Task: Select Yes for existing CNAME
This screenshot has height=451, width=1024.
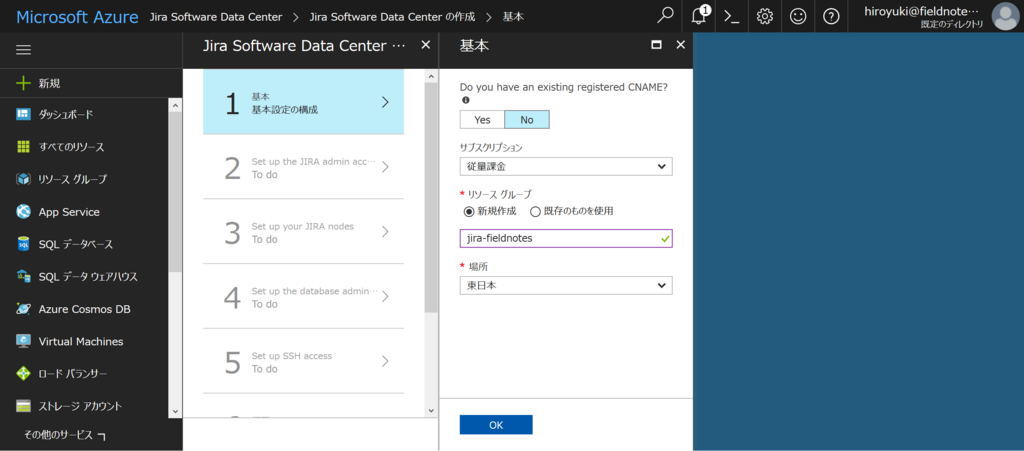Action: pos(482,119)
